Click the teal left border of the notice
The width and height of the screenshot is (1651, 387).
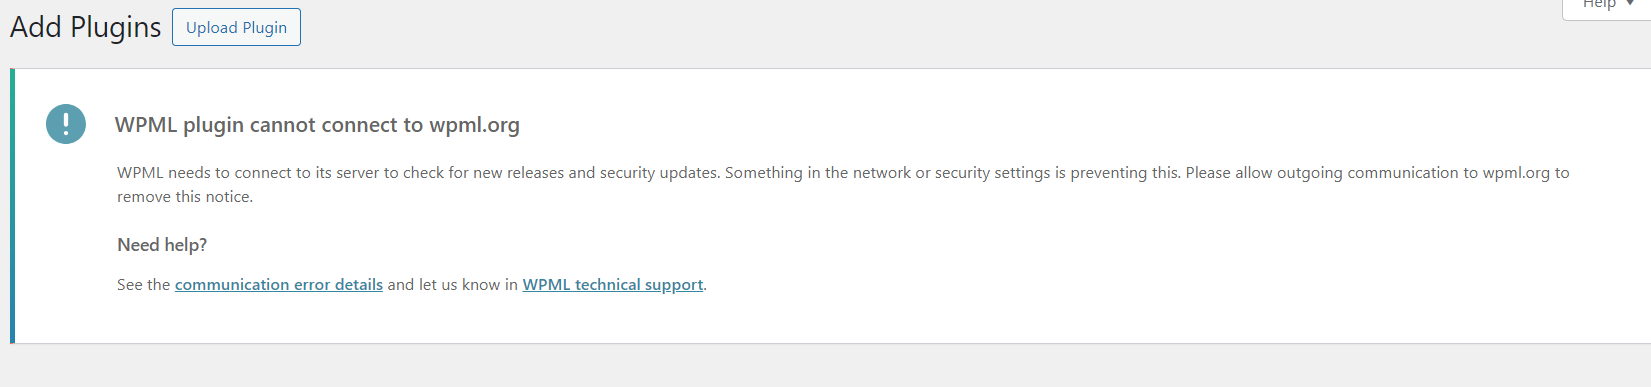click(12, 206)
